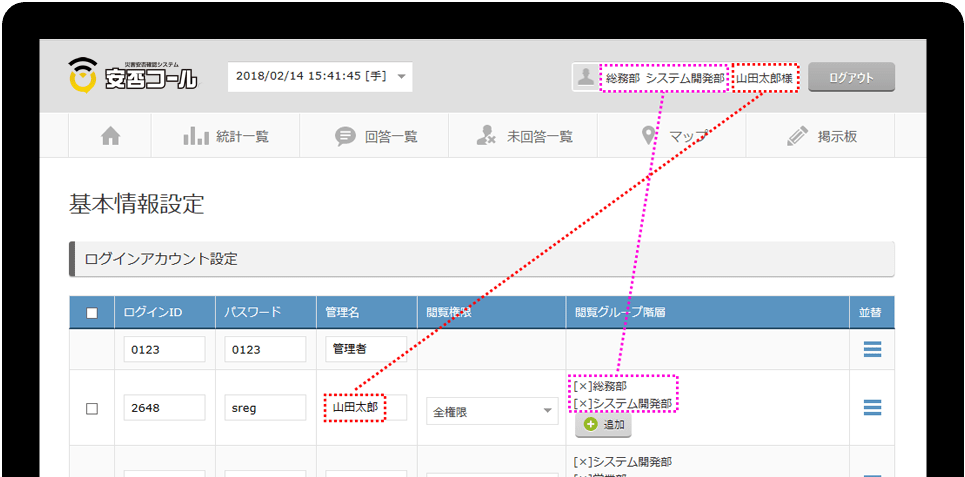
Task: Edit the 管理名 field 山田太郎
Action: [366, 407]
